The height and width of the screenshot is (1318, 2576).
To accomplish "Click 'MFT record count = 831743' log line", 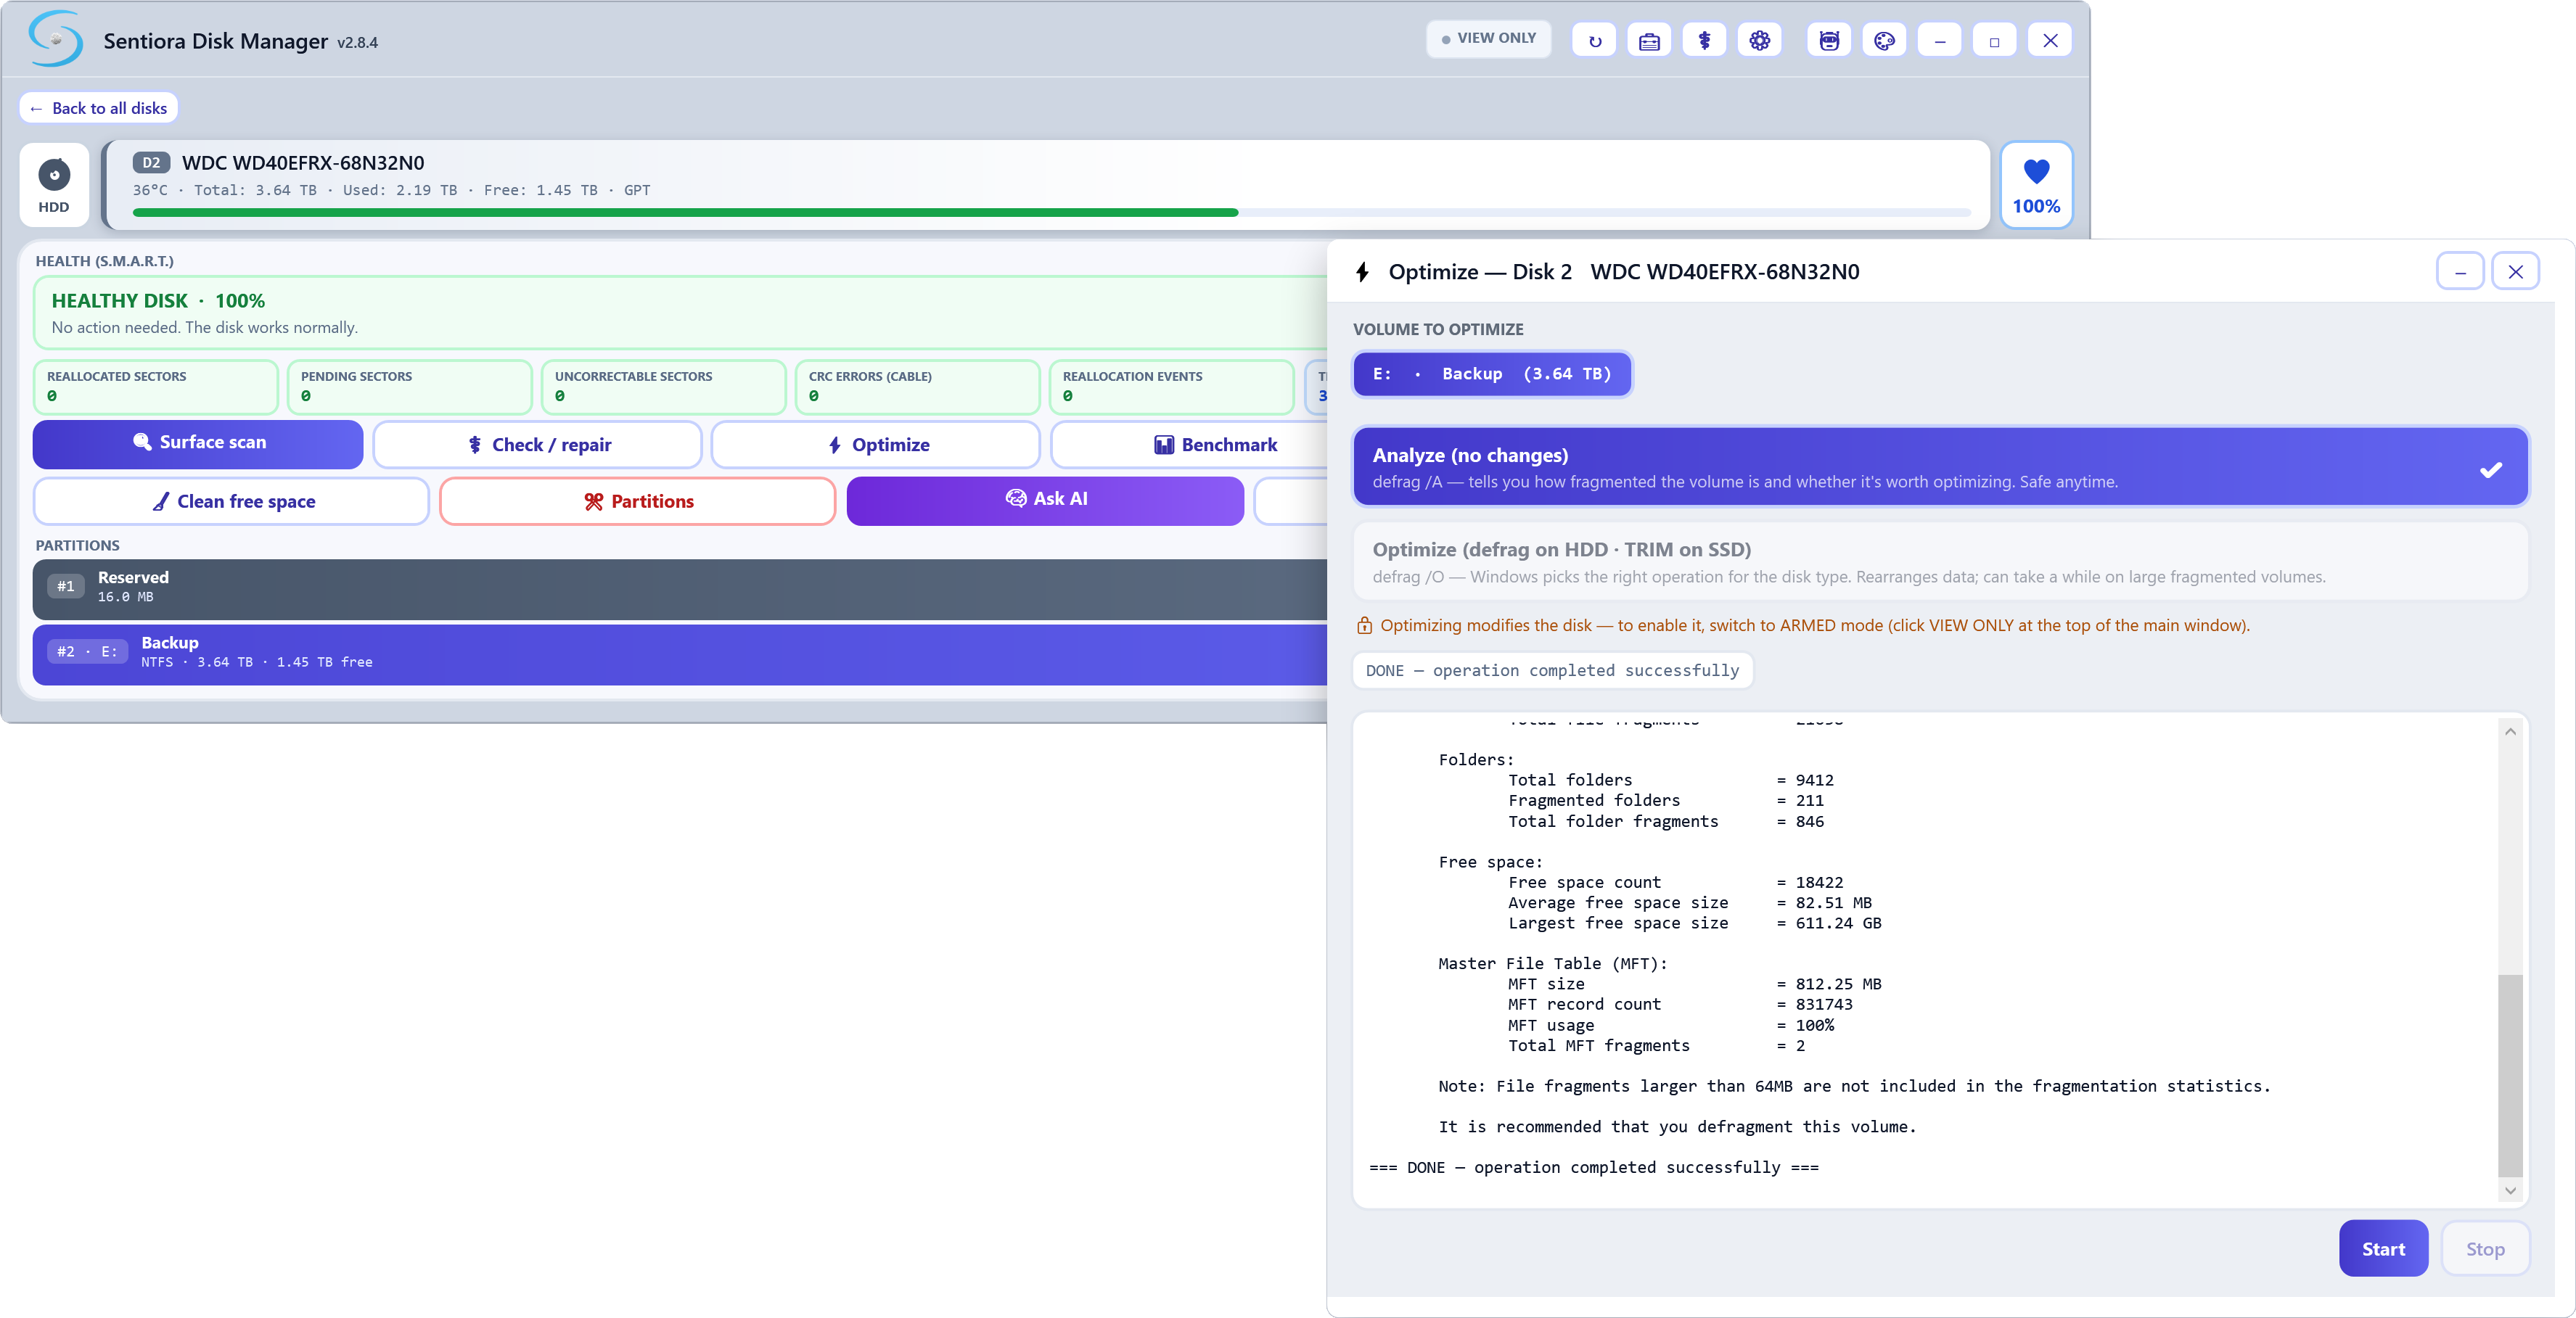I will [1680, 1004].
